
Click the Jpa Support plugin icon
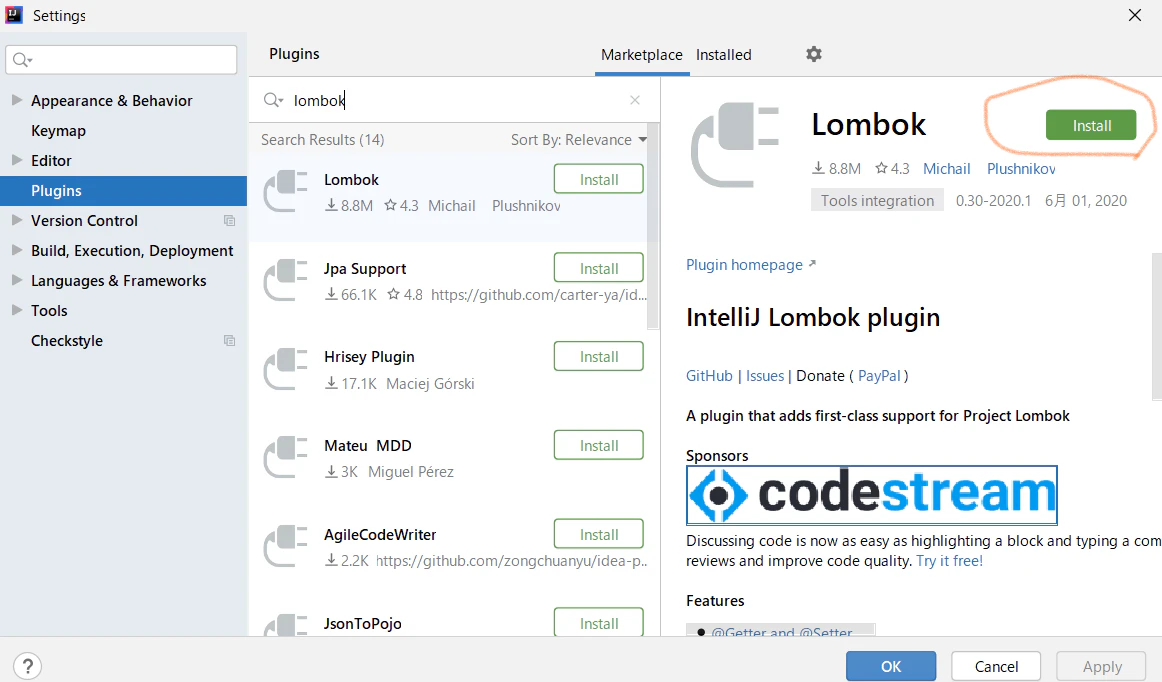pos(285,280)
